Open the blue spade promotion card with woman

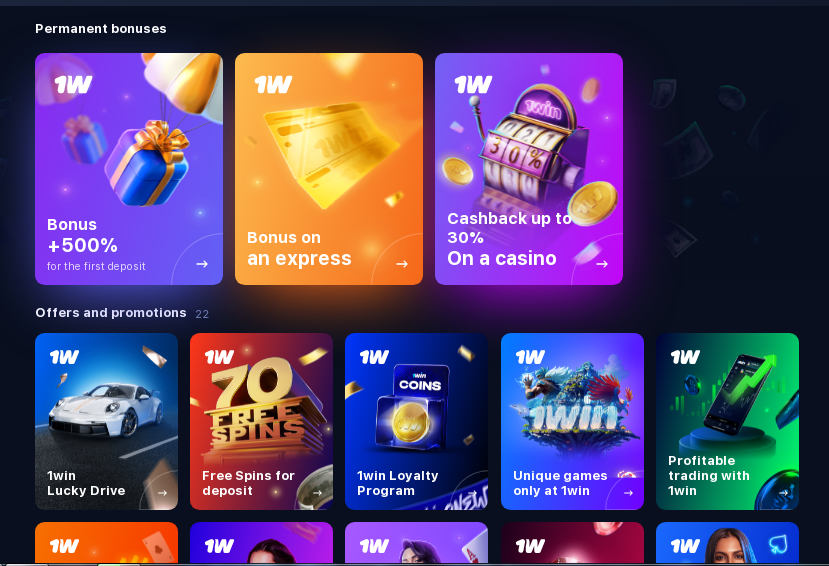click(x=727, y=543)
